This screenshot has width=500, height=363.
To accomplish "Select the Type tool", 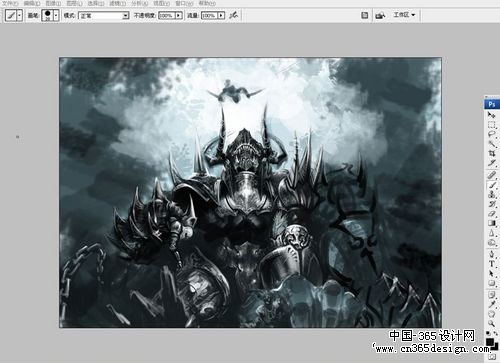I will [x=492, y=264].
